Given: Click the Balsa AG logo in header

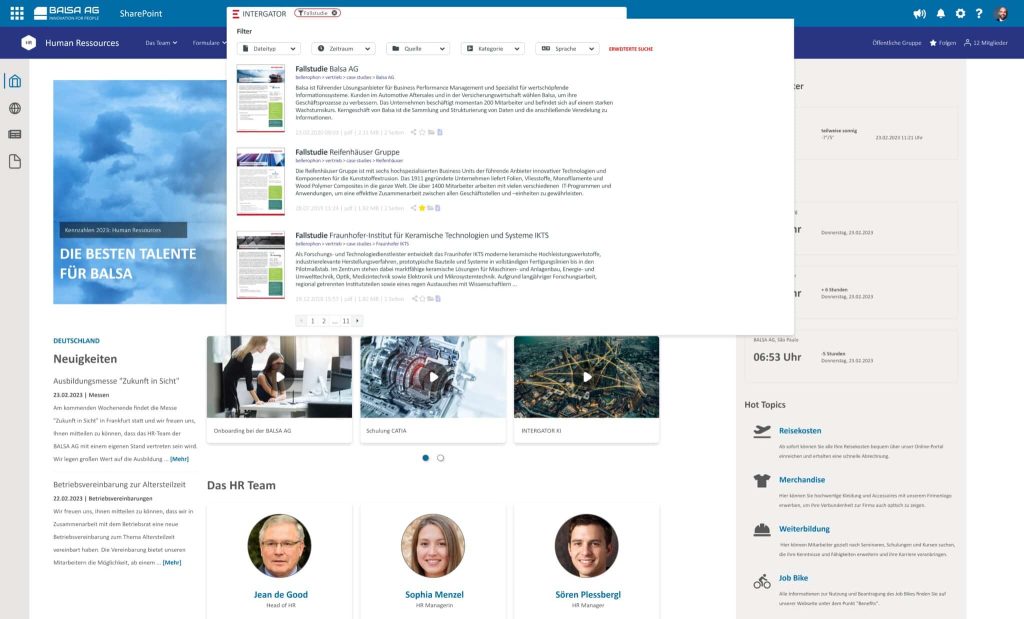Looking at the screenshot, I should 67,13.
